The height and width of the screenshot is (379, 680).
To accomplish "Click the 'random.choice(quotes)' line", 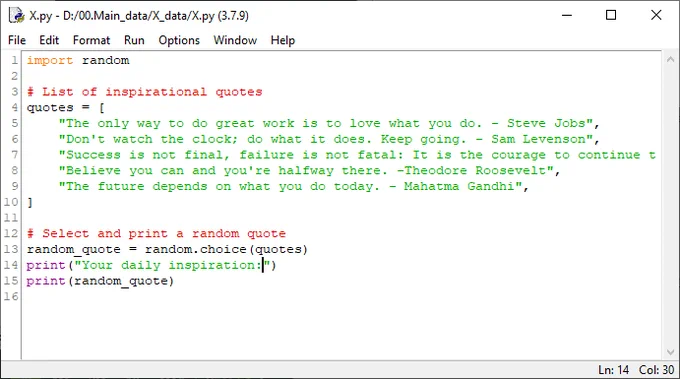I will (167, 249).
